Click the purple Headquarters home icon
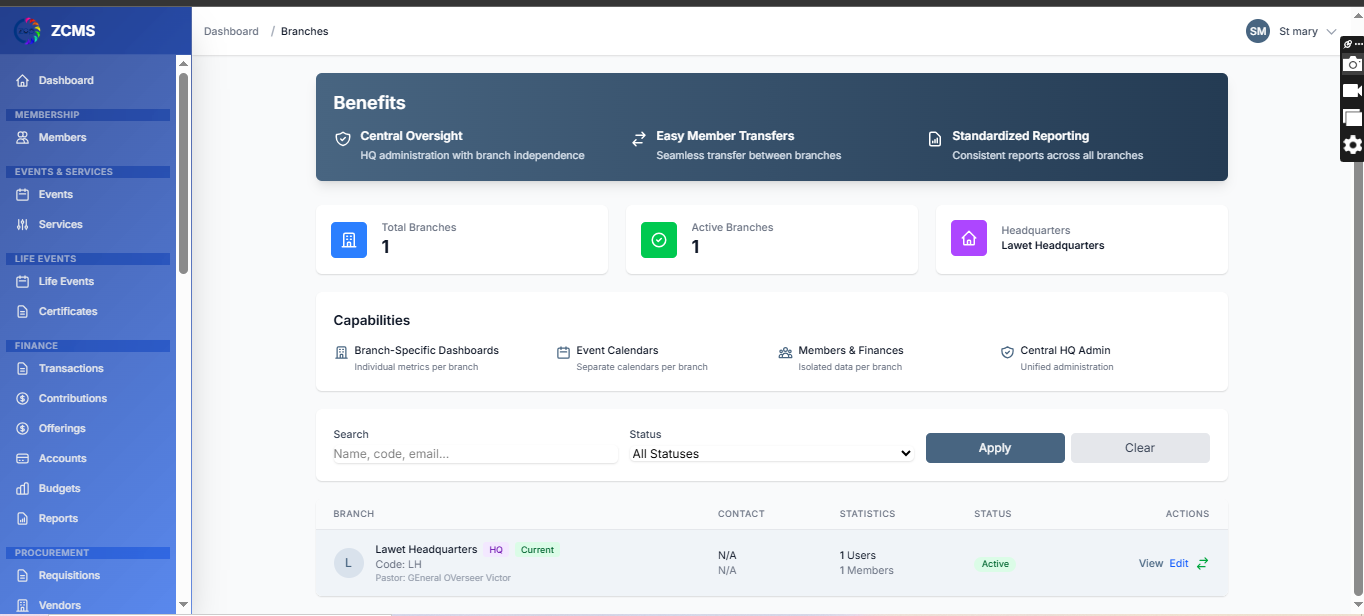Screen dimensions: 1364x616 click(x=968, y=239)
